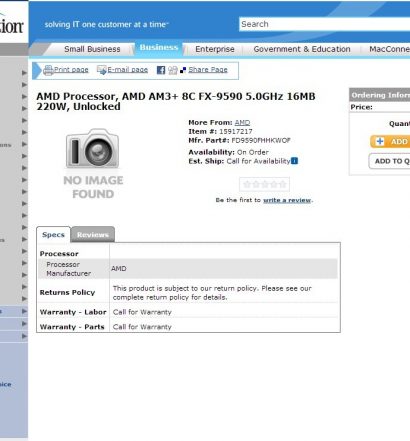410x441 pixels.
Task: Click the ADD TO Q button
Action: (389, 161)
